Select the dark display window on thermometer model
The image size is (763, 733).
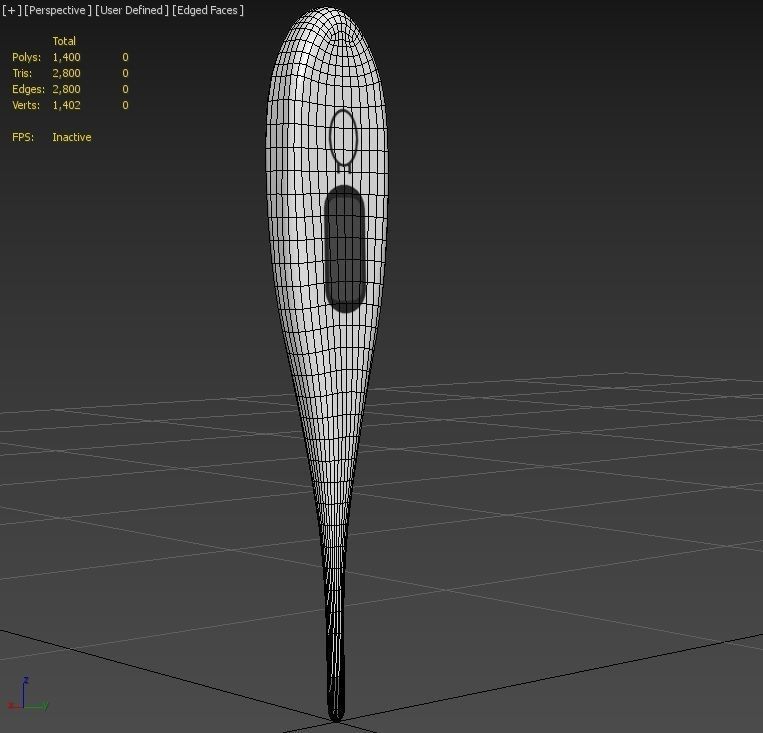(345, 249)
